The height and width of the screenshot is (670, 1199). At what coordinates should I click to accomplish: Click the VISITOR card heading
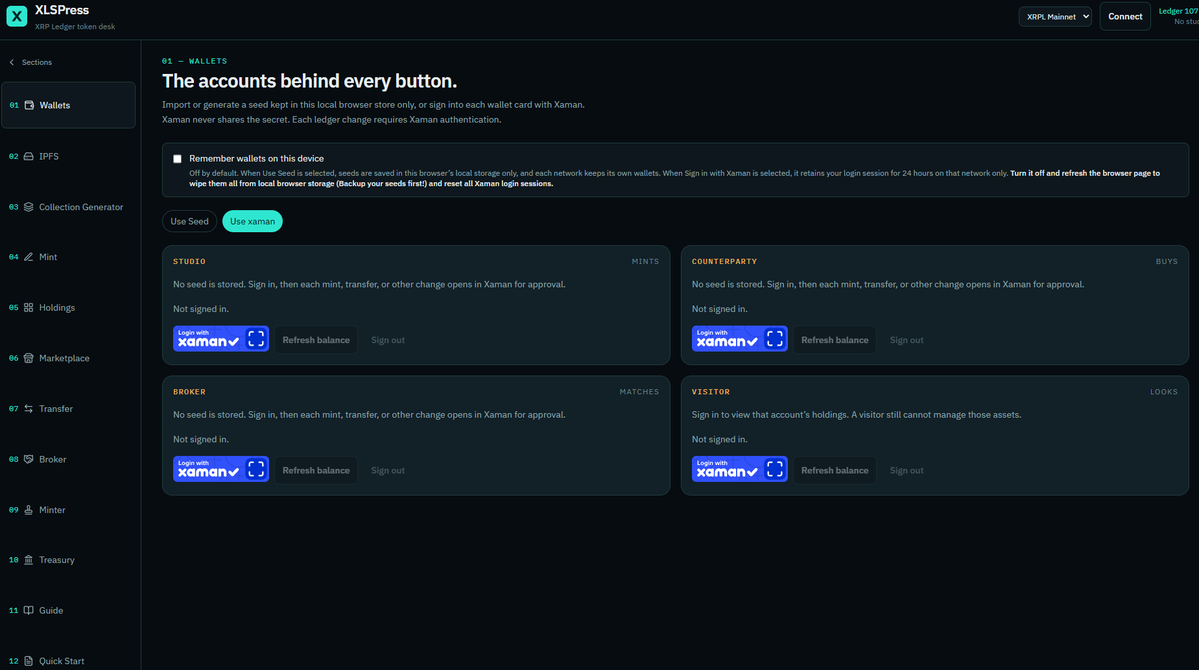point(710,392)
